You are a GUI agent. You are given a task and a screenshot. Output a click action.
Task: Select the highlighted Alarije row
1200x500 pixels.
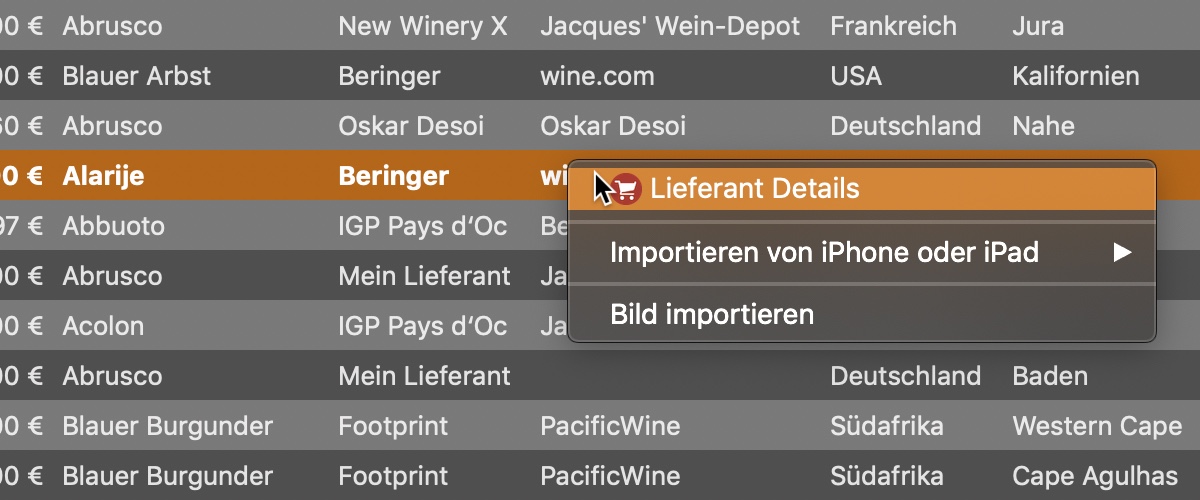coord(600,176)
